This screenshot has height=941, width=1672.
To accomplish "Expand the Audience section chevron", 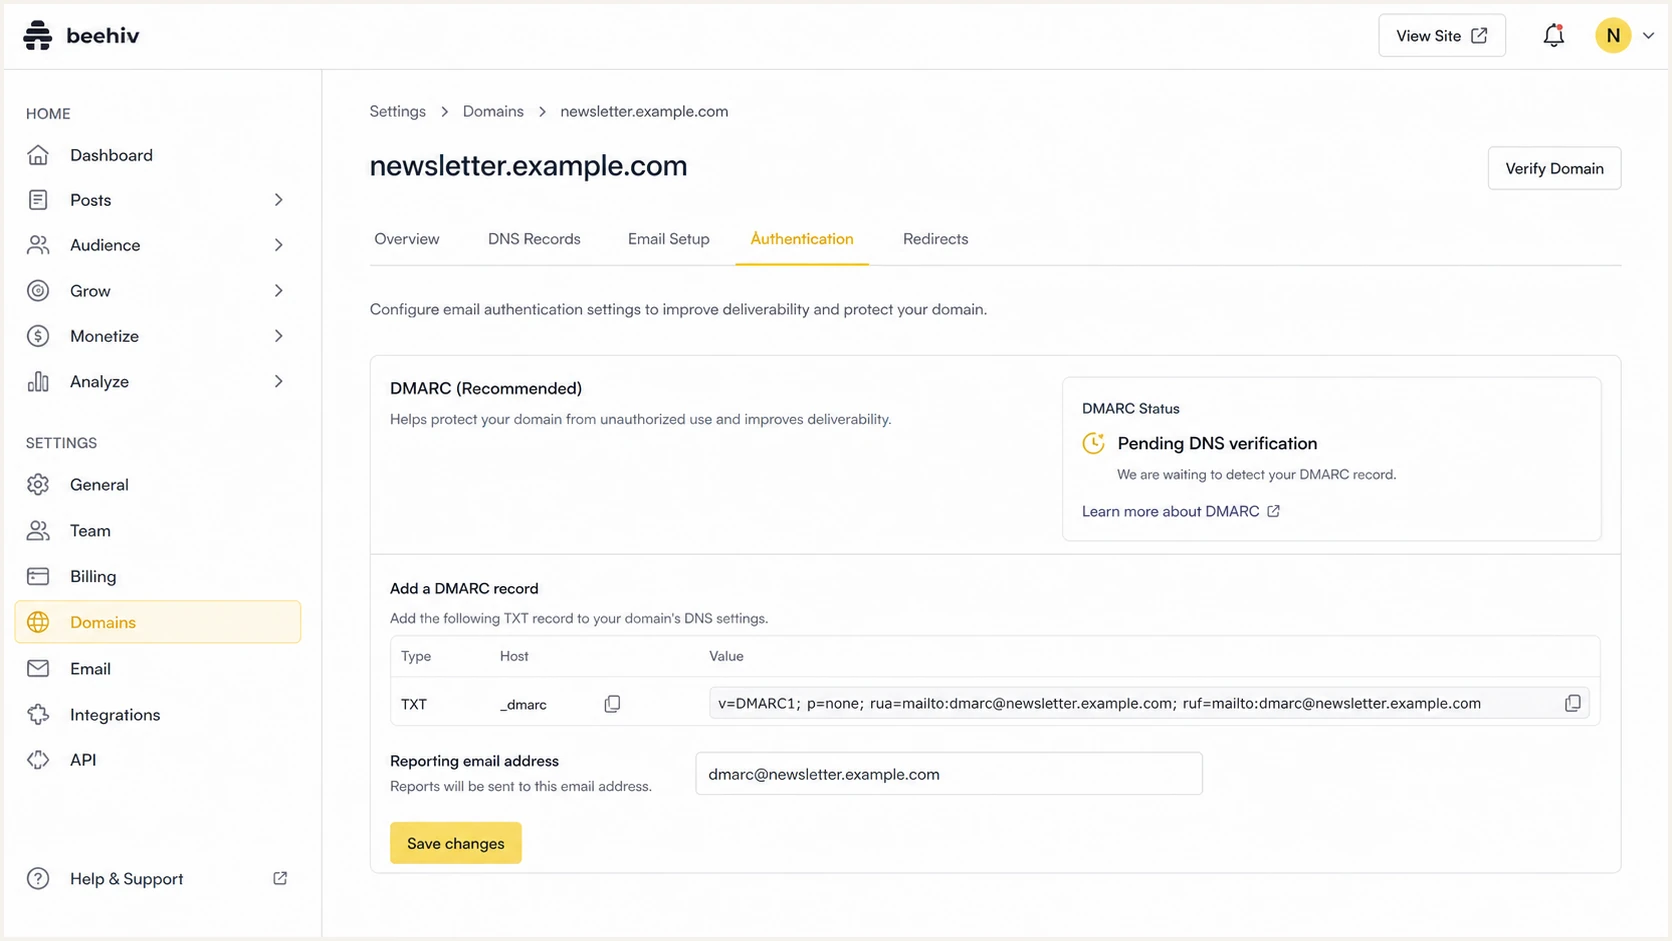I will coord(279,245).
